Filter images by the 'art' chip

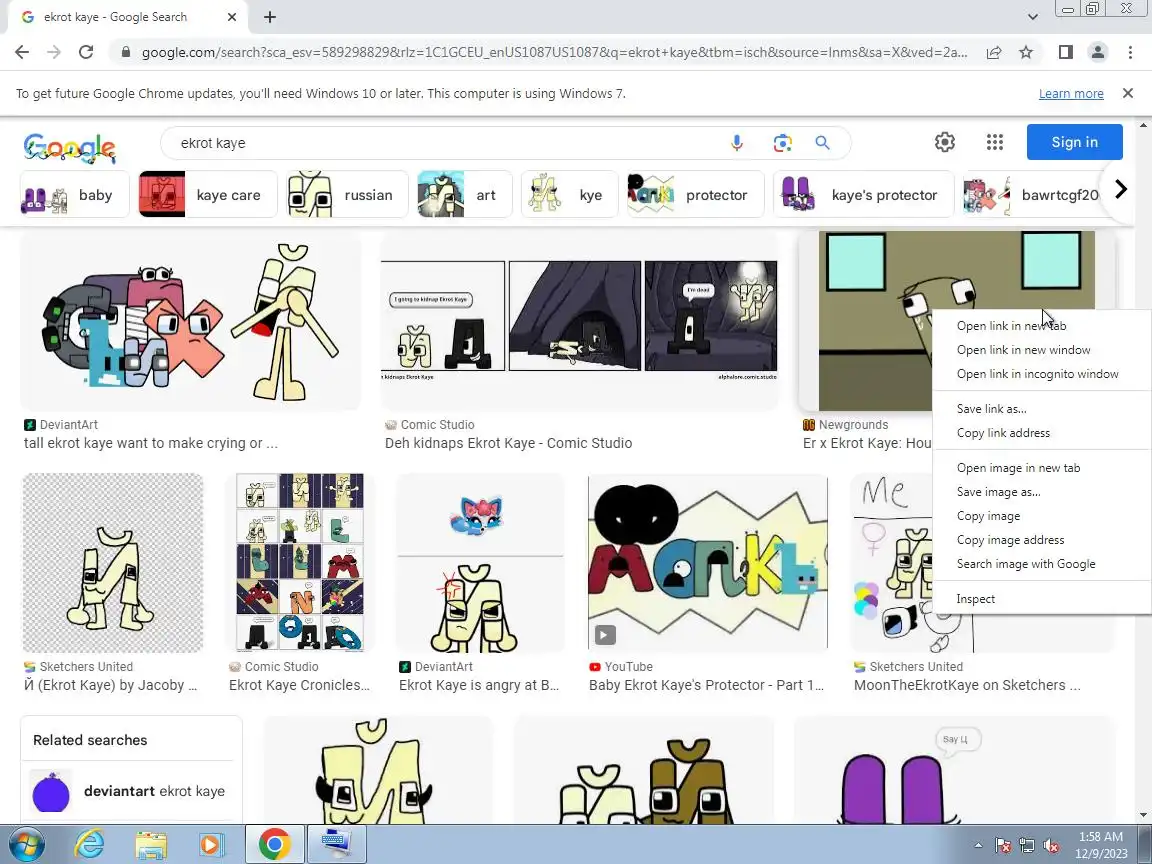coord(464,195)
